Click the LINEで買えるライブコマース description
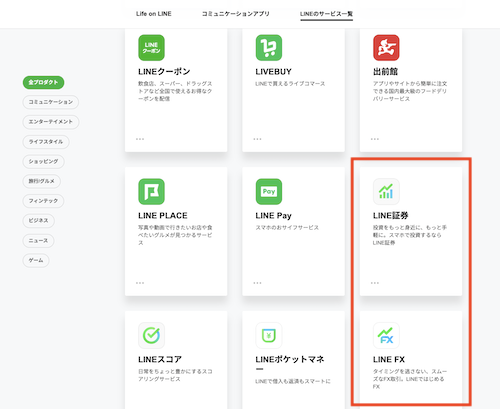This screenshot has height=409, width=500. click(x=290, y=84)
